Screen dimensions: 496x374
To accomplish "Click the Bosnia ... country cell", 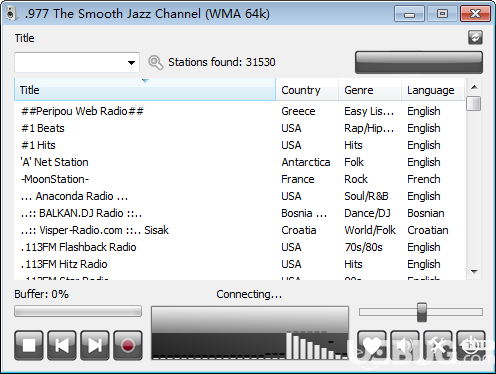I will click(x=304, y=213).
